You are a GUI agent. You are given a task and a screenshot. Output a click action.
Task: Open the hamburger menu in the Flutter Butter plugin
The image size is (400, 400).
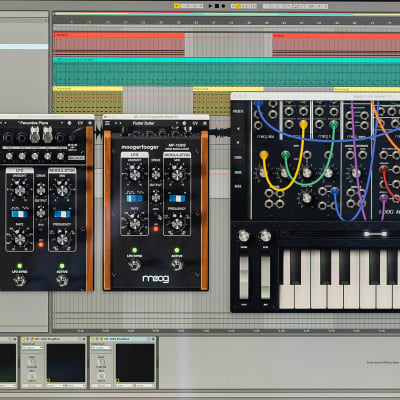[108, 123]
